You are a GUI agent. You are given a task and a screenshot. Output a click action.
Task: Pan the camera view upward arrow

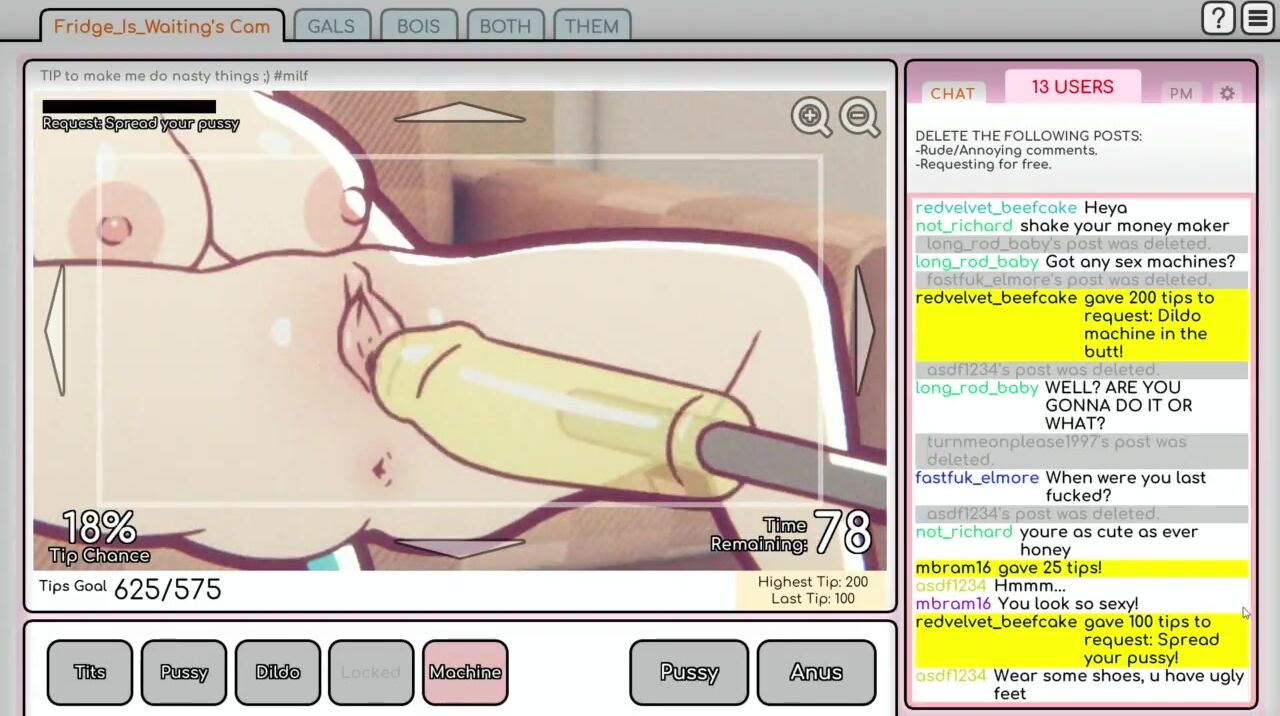(459, 112)
